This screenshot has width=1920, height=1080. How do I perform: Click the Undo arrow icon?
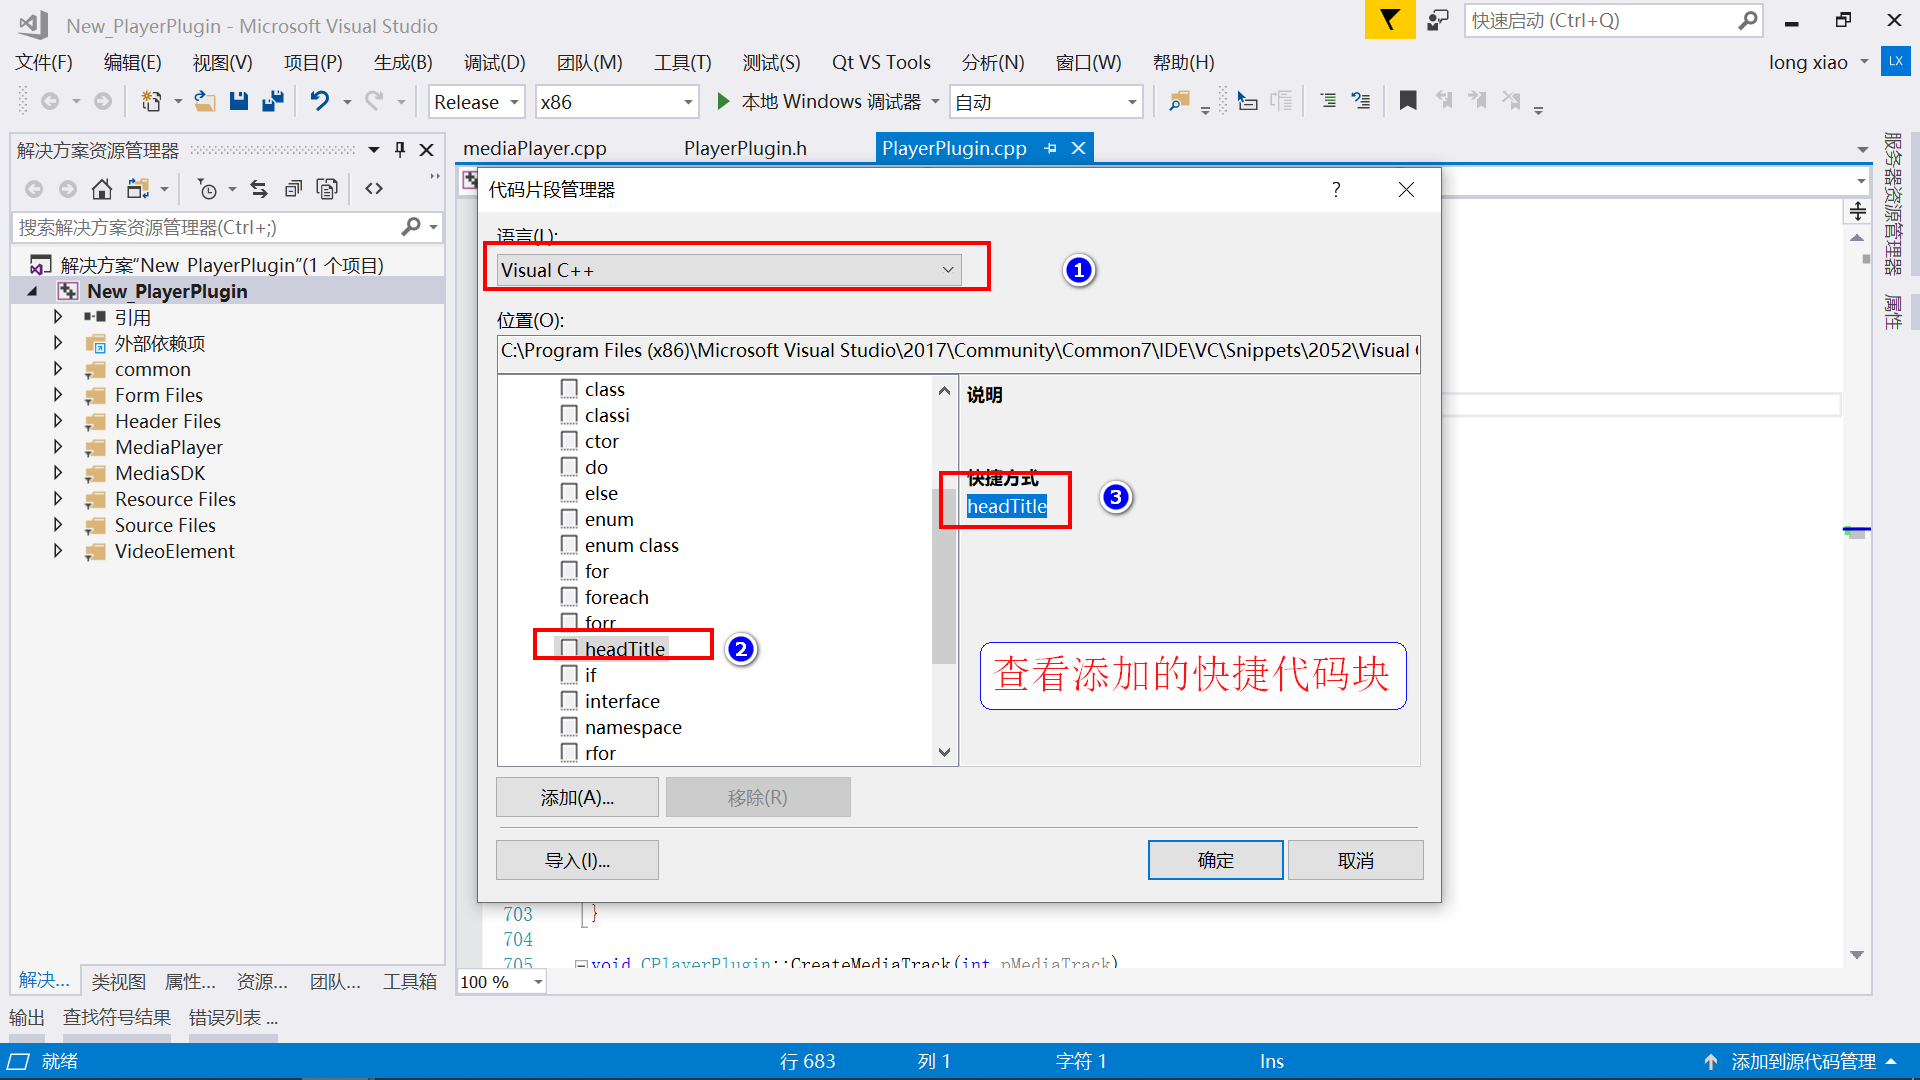coord(319,101)
